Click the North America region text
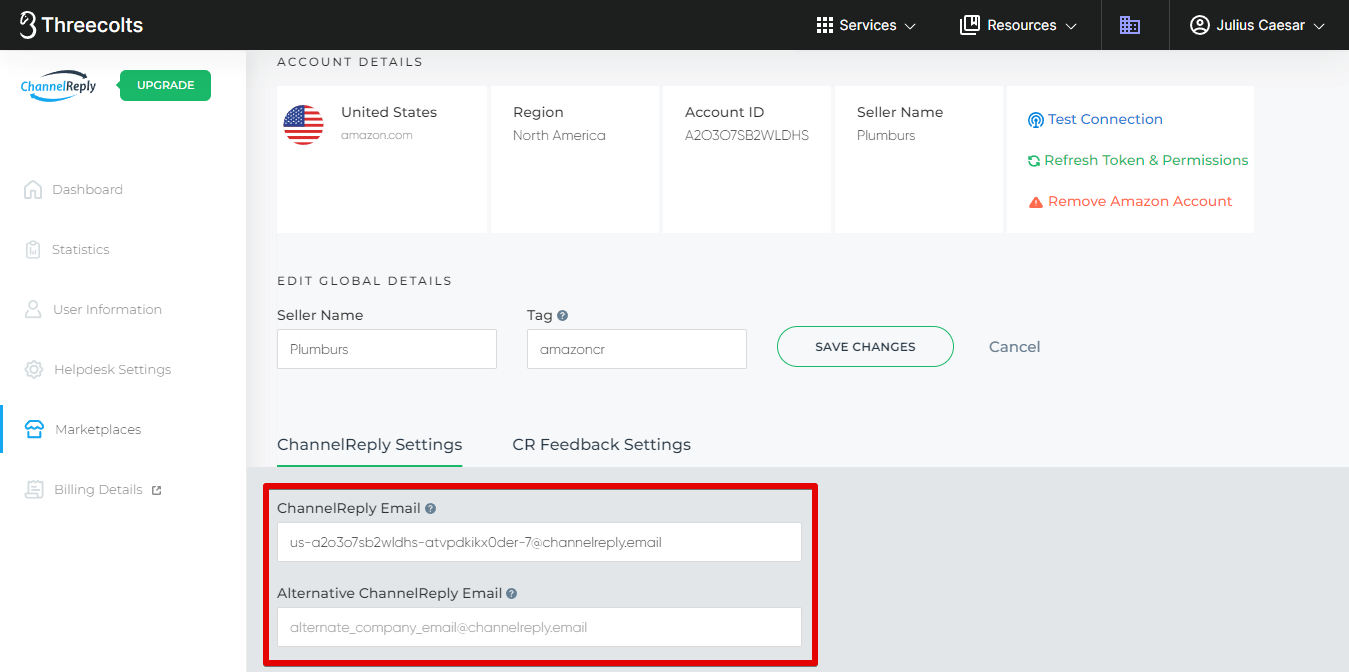 tap(559, 135)
